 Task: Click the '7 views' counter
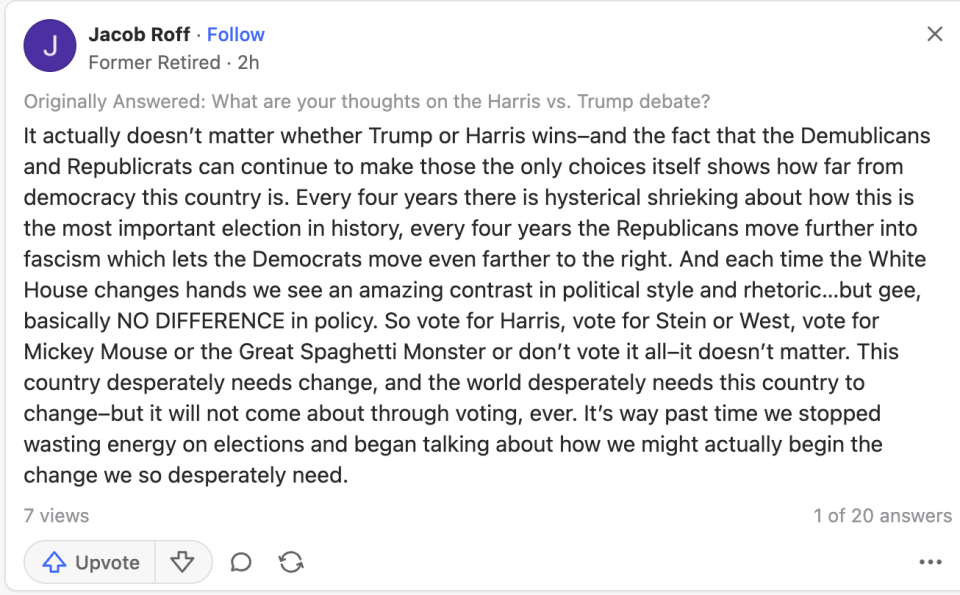pyautogui.click(x=56, y=516)
